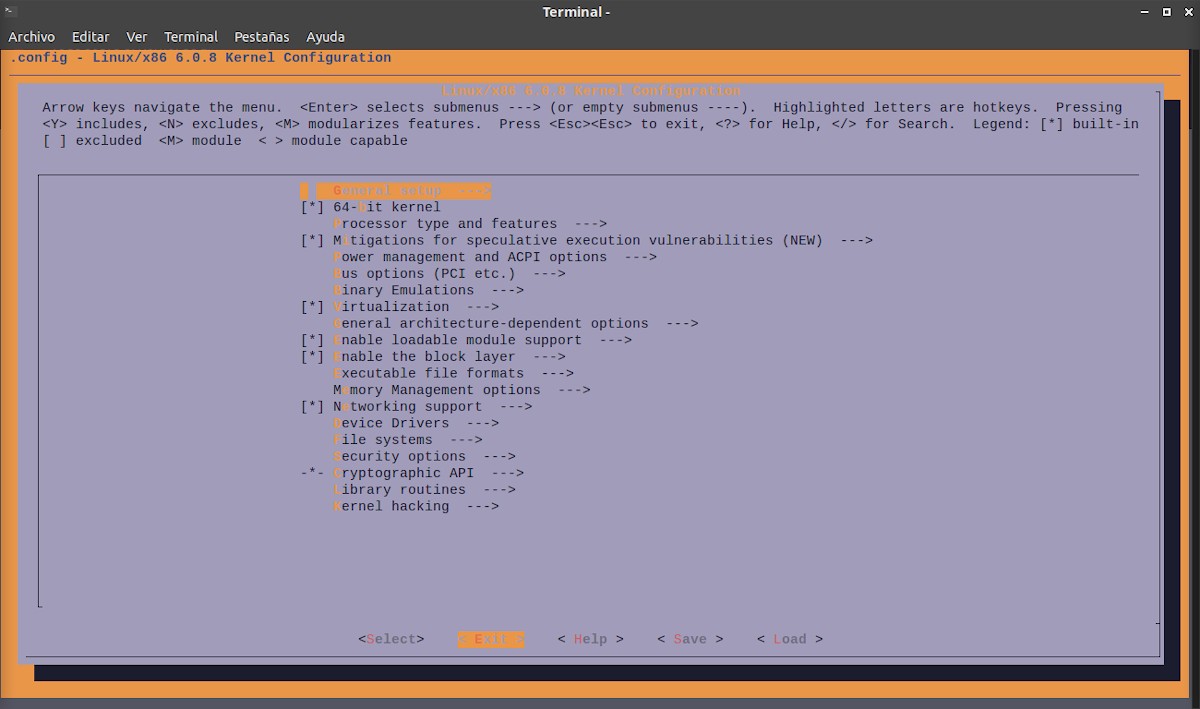Click the <Select> button

391,639
